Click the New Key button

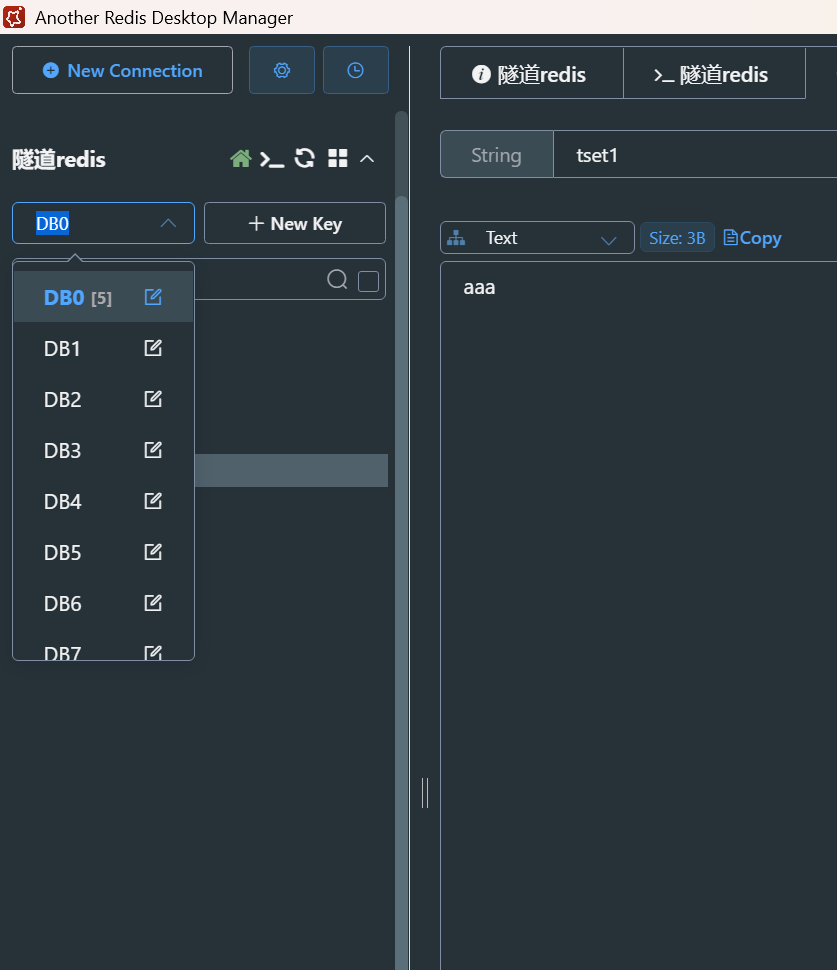pos(295,223)
